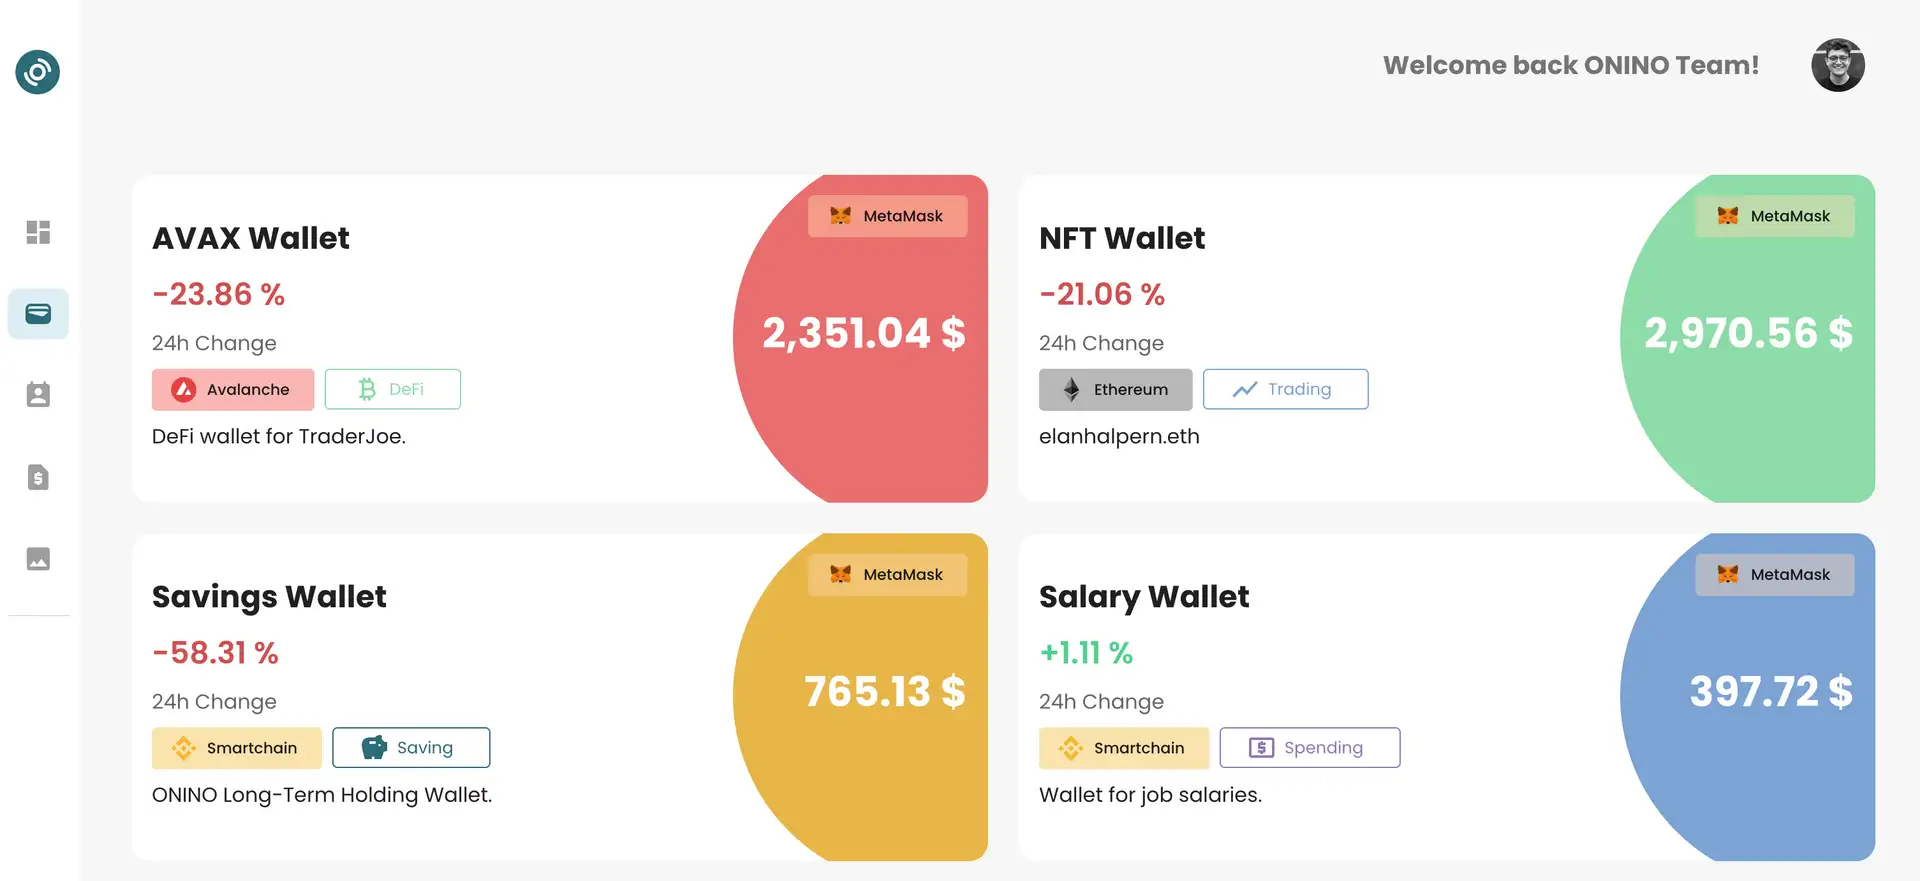Image resolution: width=1920 pixels, height=881 pixels.
Task: Select the Trading category tag
Action: [1285, 389]
